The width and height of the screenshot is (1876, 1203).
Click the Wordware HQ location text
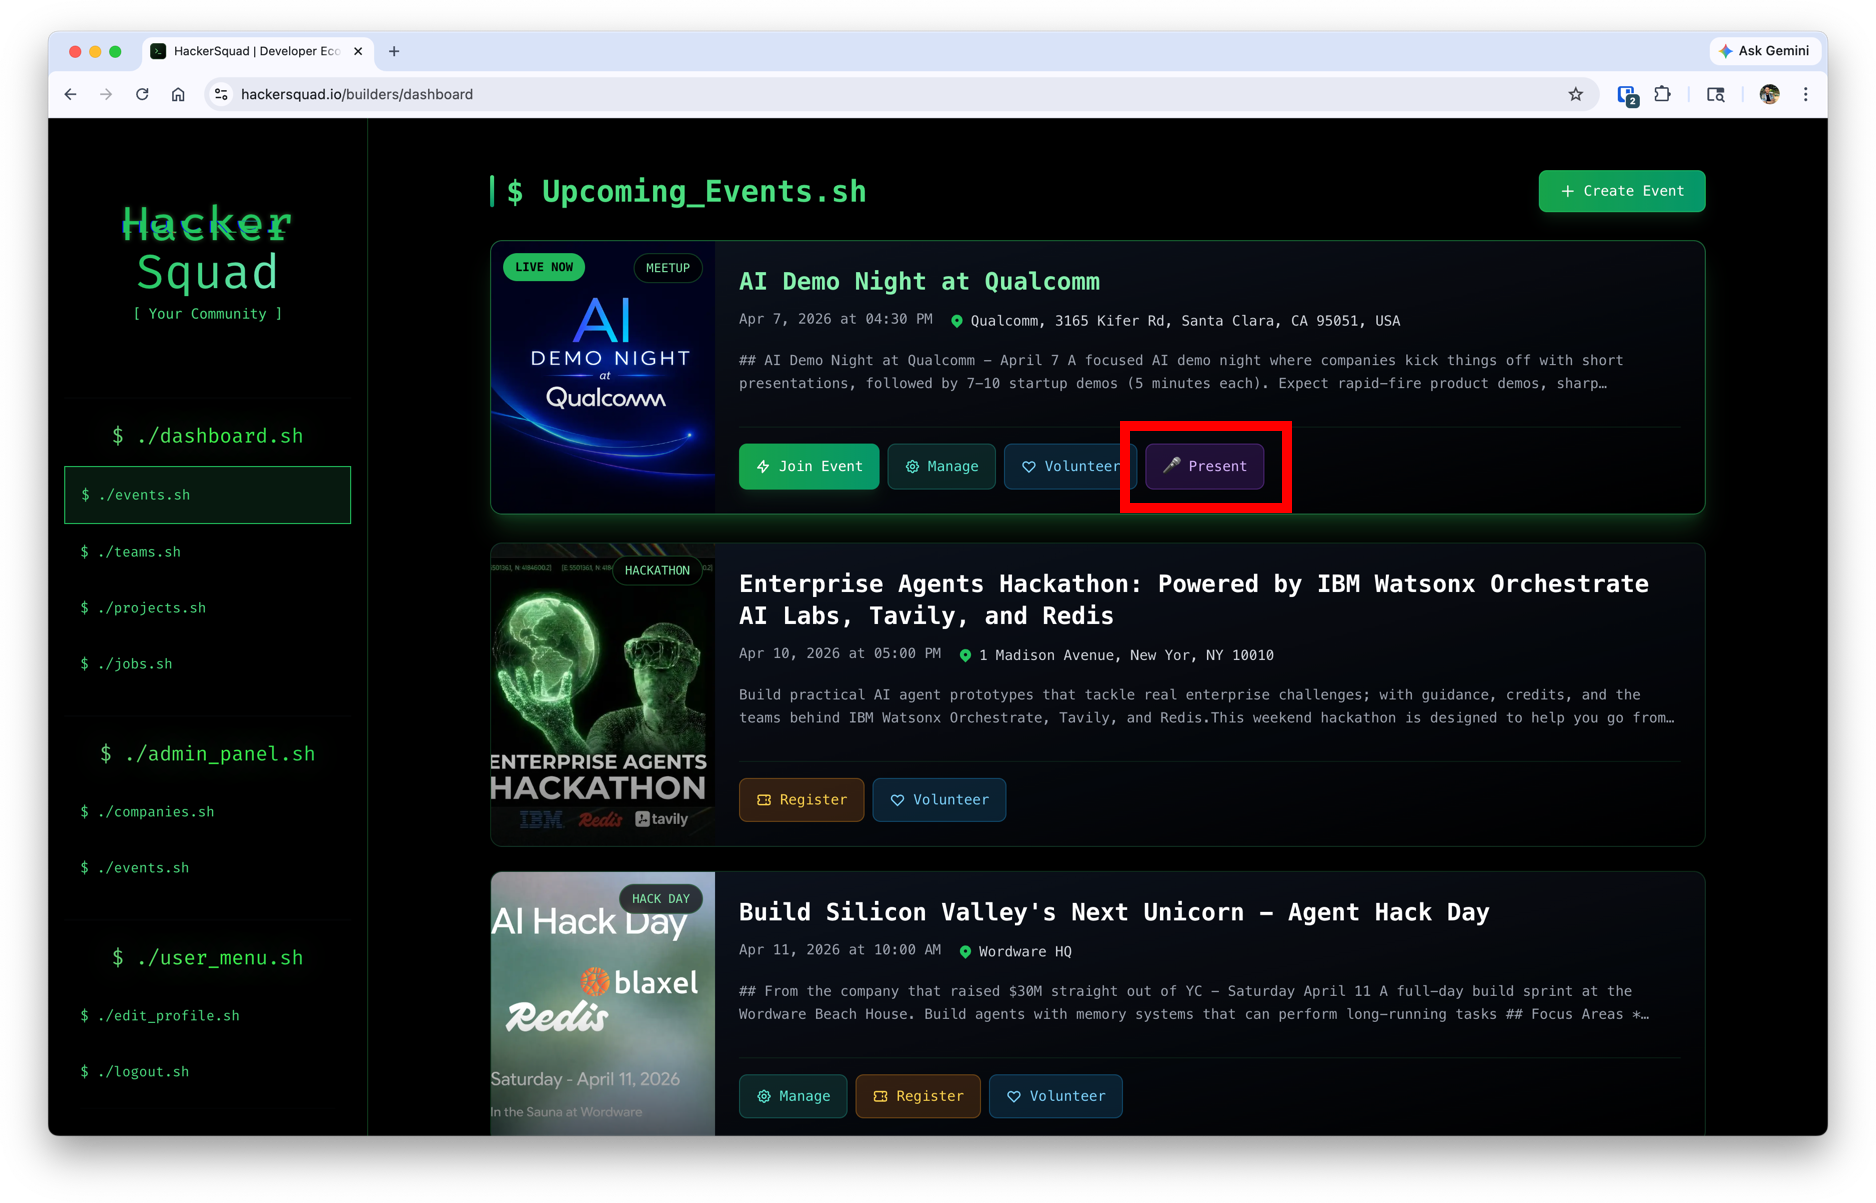1025,952
